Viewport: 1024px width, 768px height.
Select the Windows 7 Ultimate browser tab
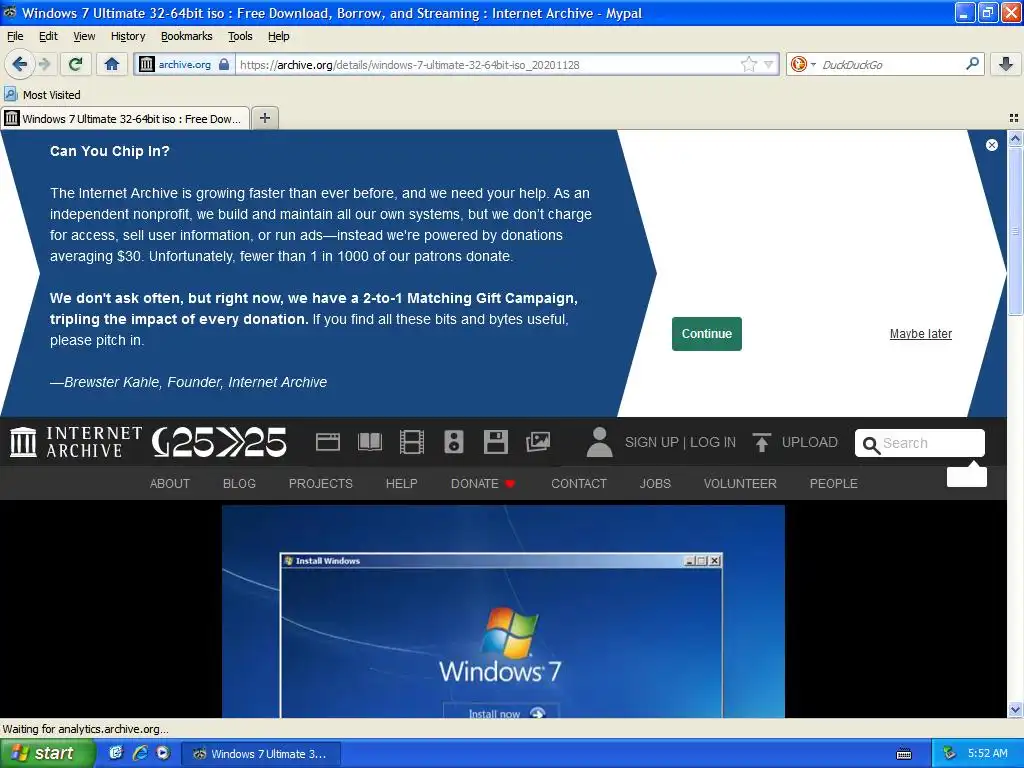click(x=125, y=118)
